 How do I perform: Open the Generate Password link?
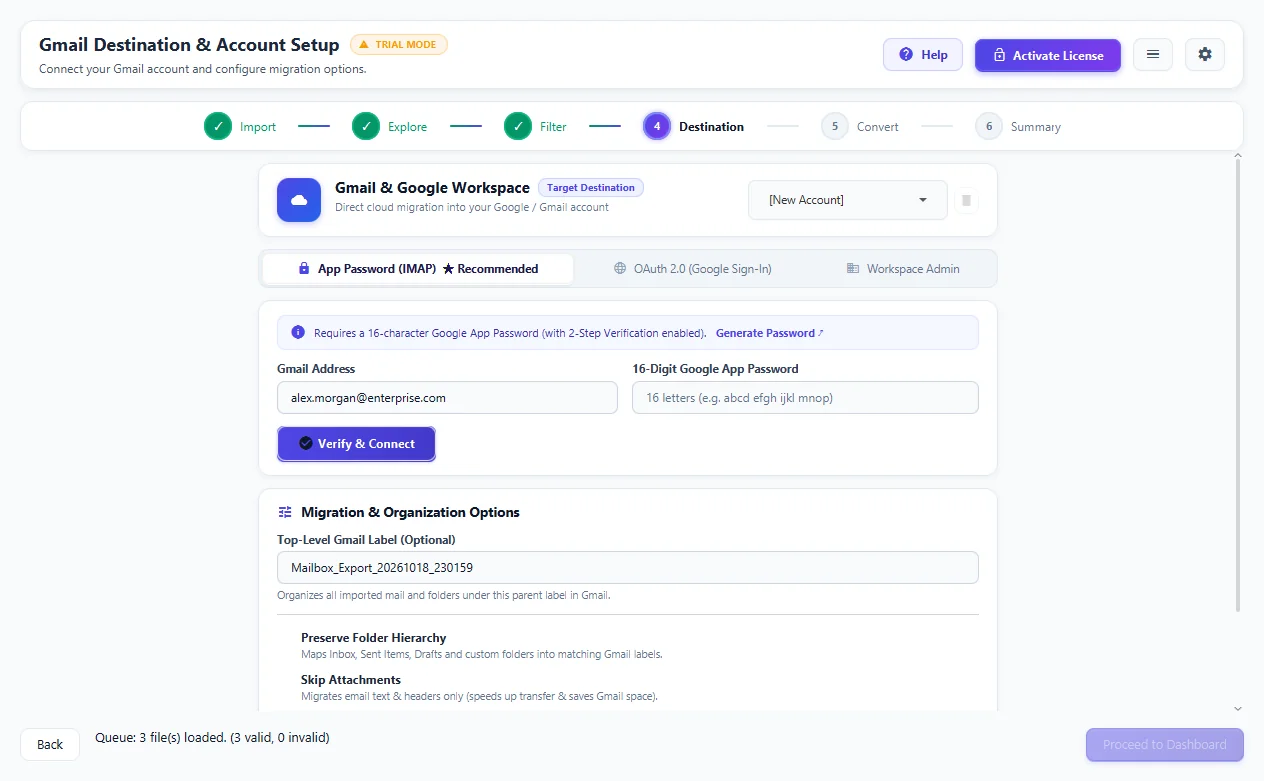tap(770, 333)
